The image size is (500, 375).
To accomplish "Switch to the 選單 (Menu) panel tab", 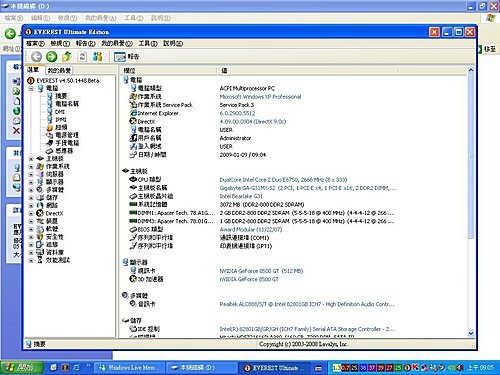I will click(x=34, y=70).
